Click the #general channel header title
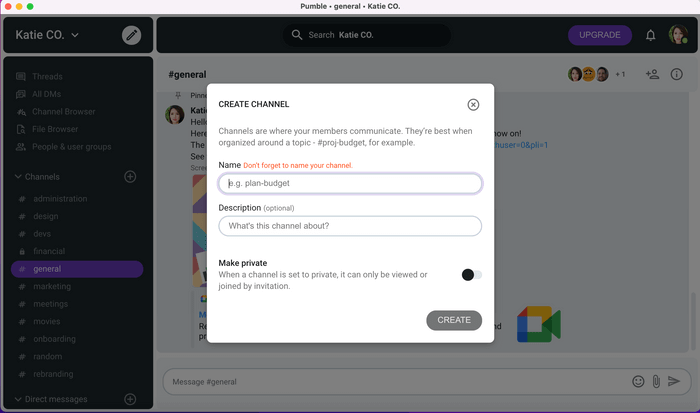Viewport: 700px width, 413px height. 187,75
